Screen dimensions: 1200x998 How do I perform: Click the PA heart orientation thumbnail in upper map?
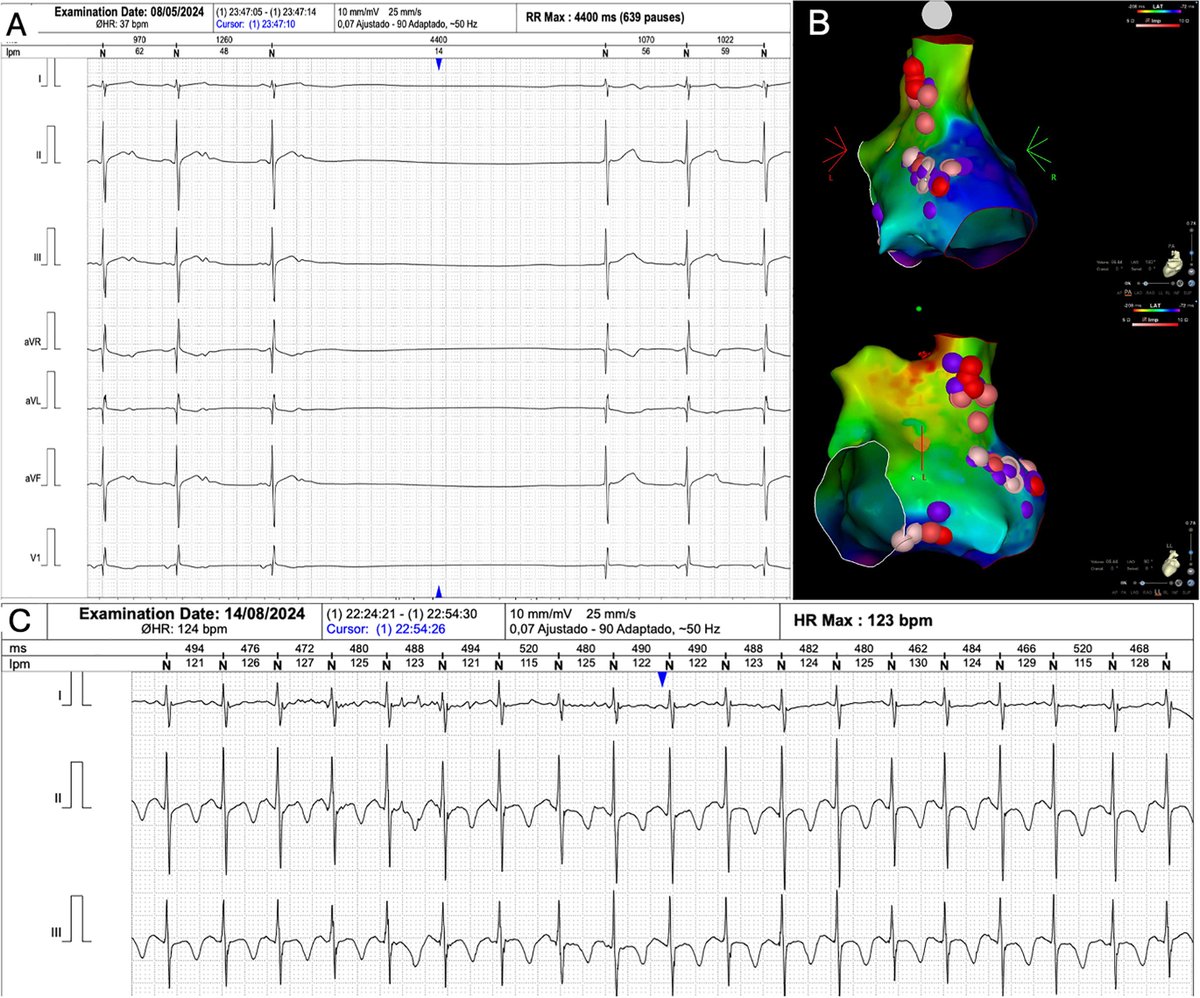click(1173, 264)
